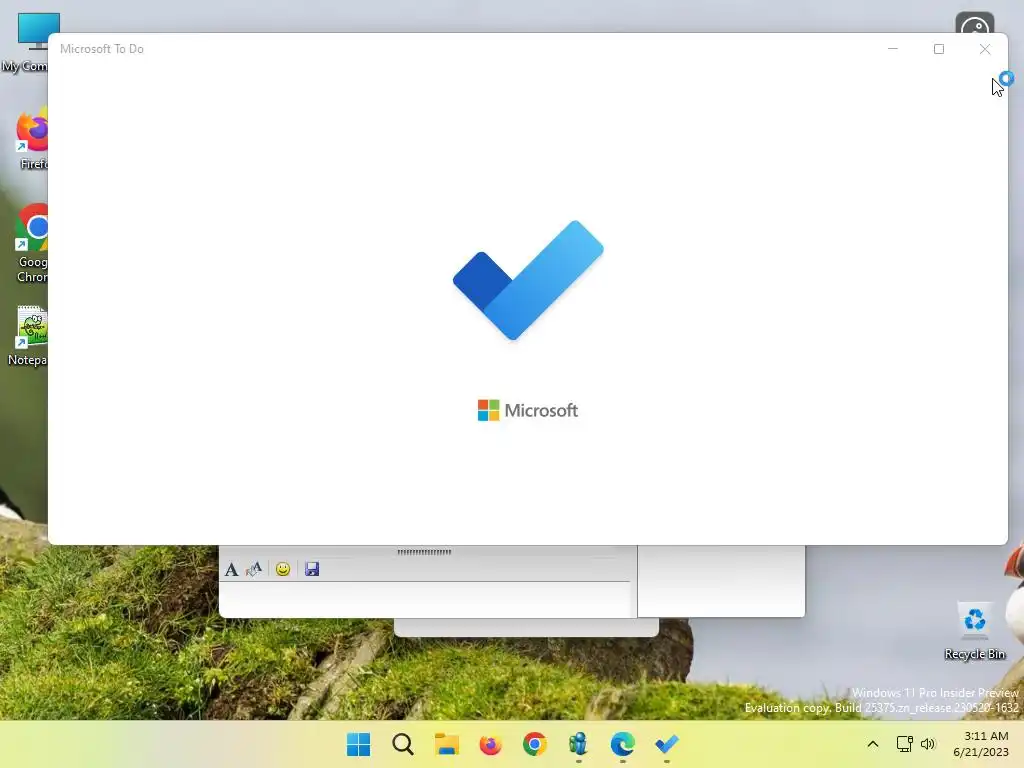1024x768 pixels.
Task: Open Microsoft Edge from the taskbar
Action: [x=622, y=744]
